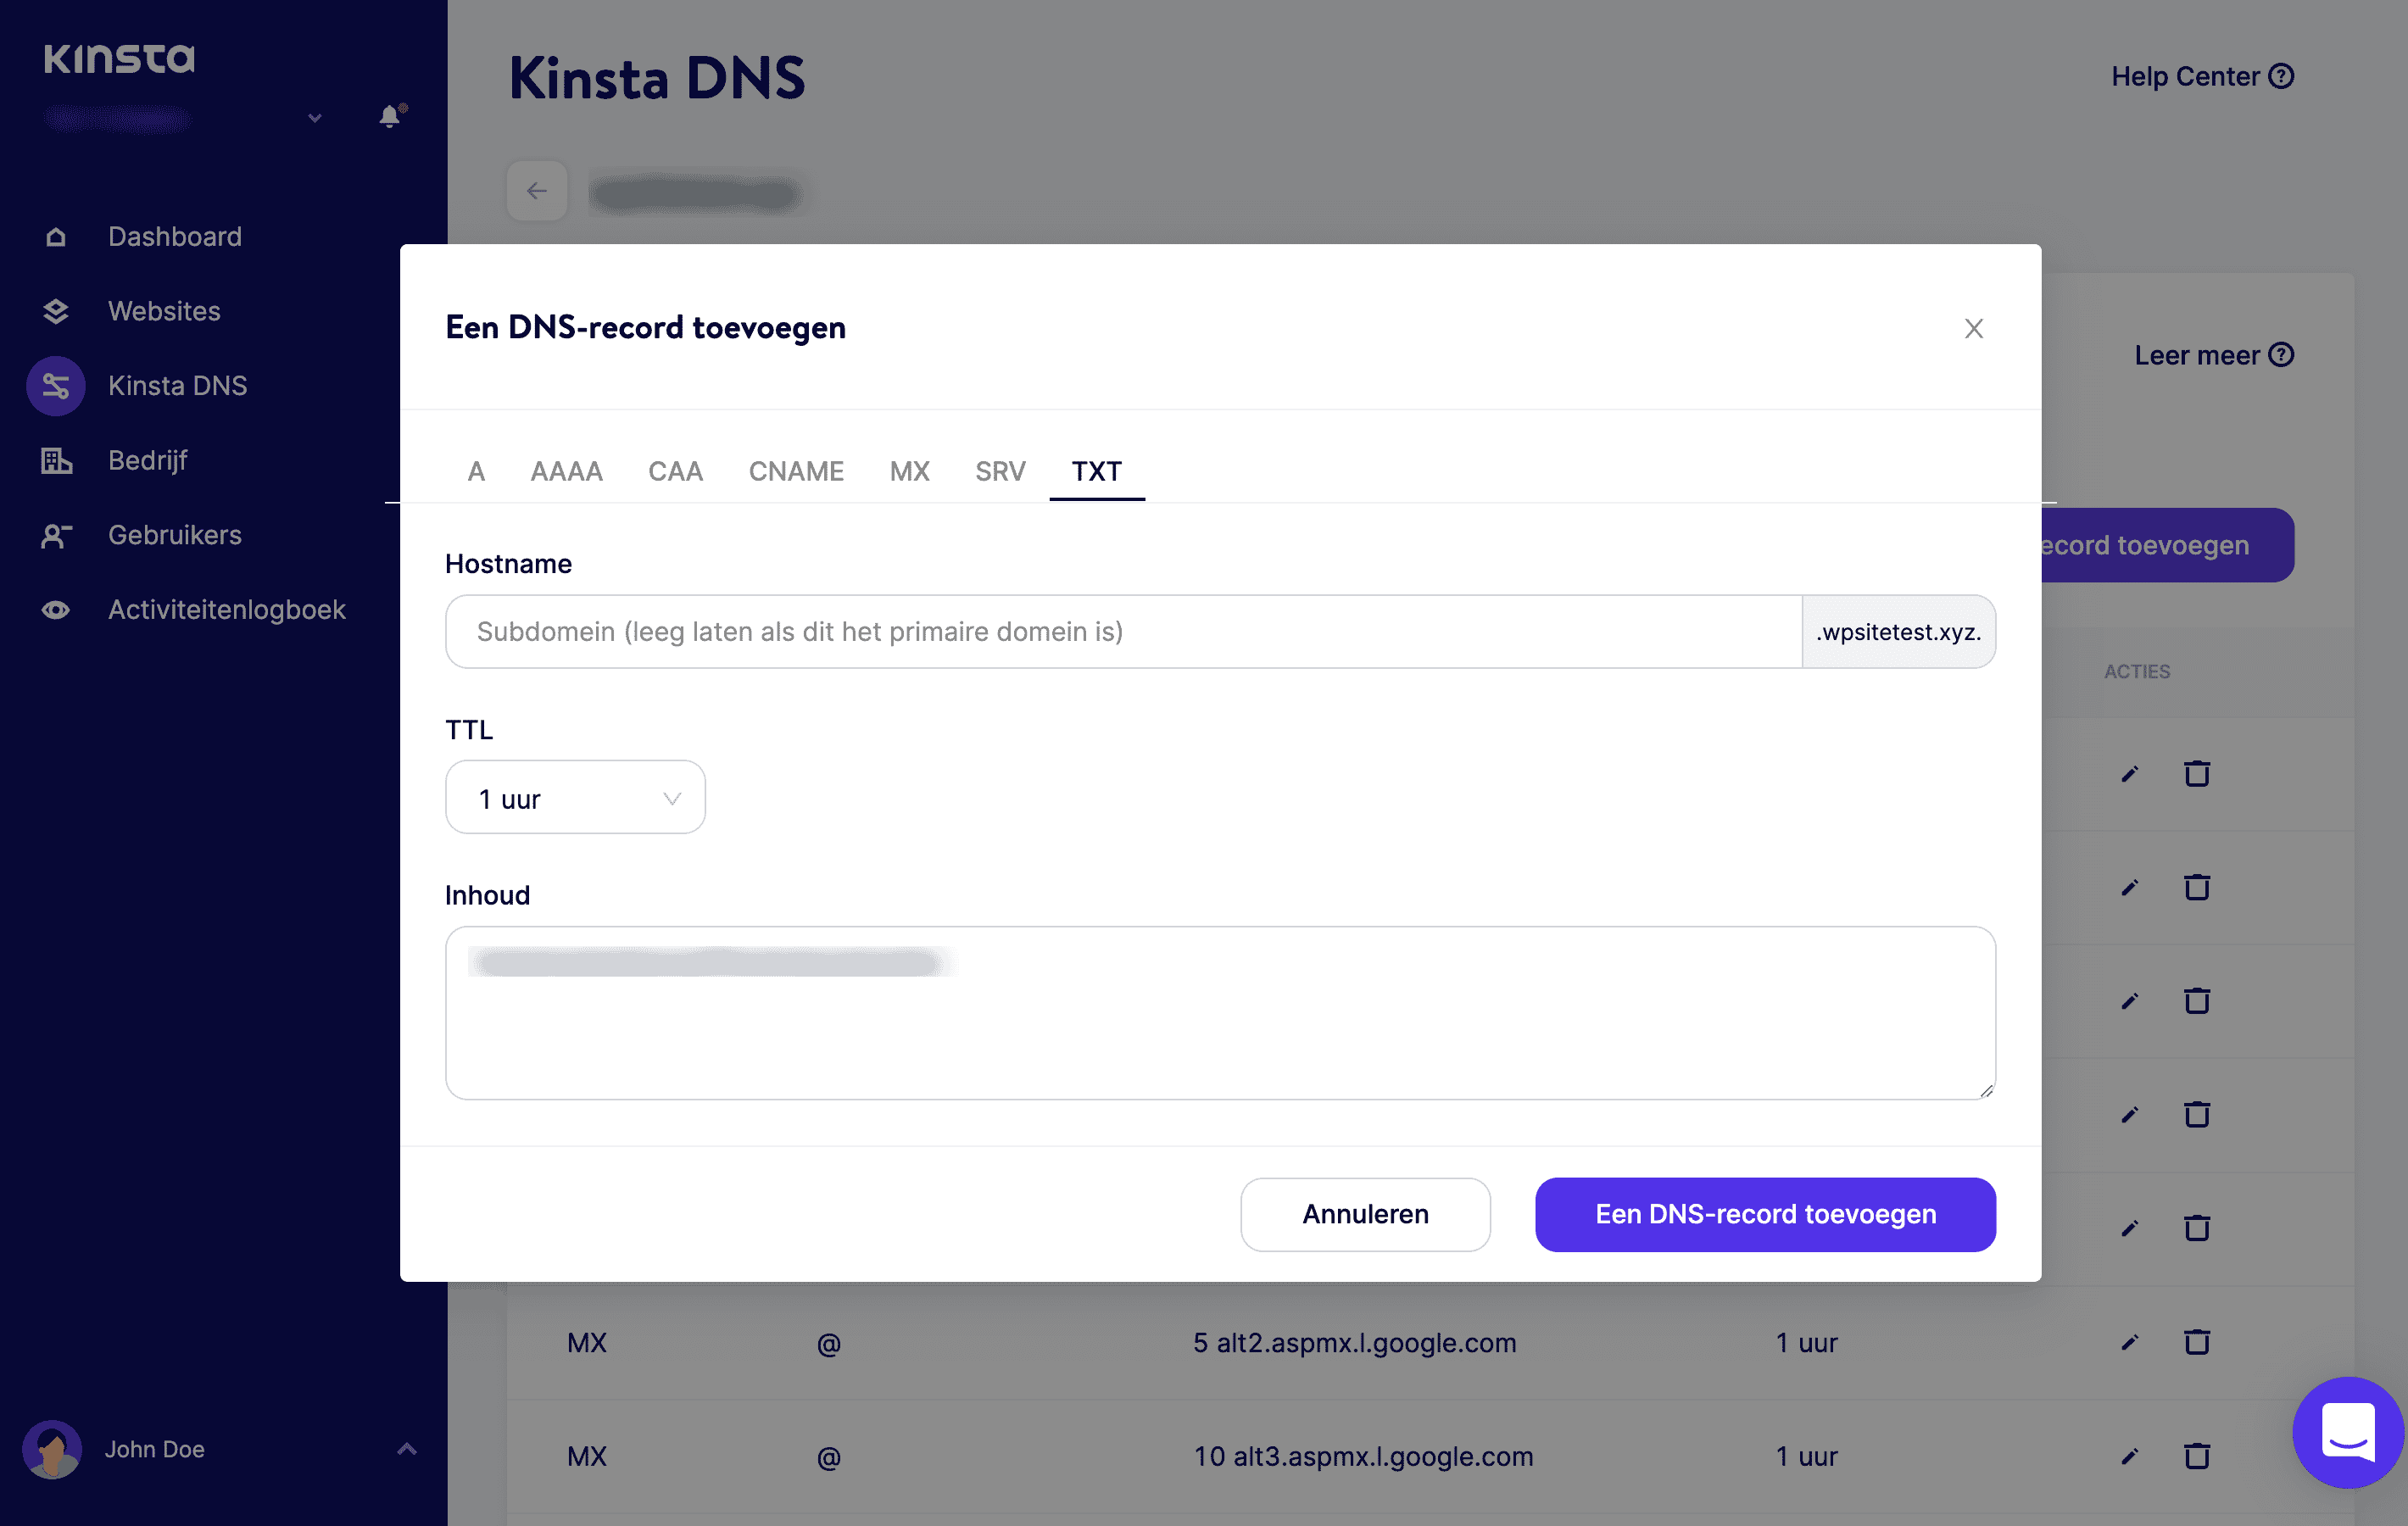
Task: Open the Bedrijf menu item
Action: tap(148, 460)
